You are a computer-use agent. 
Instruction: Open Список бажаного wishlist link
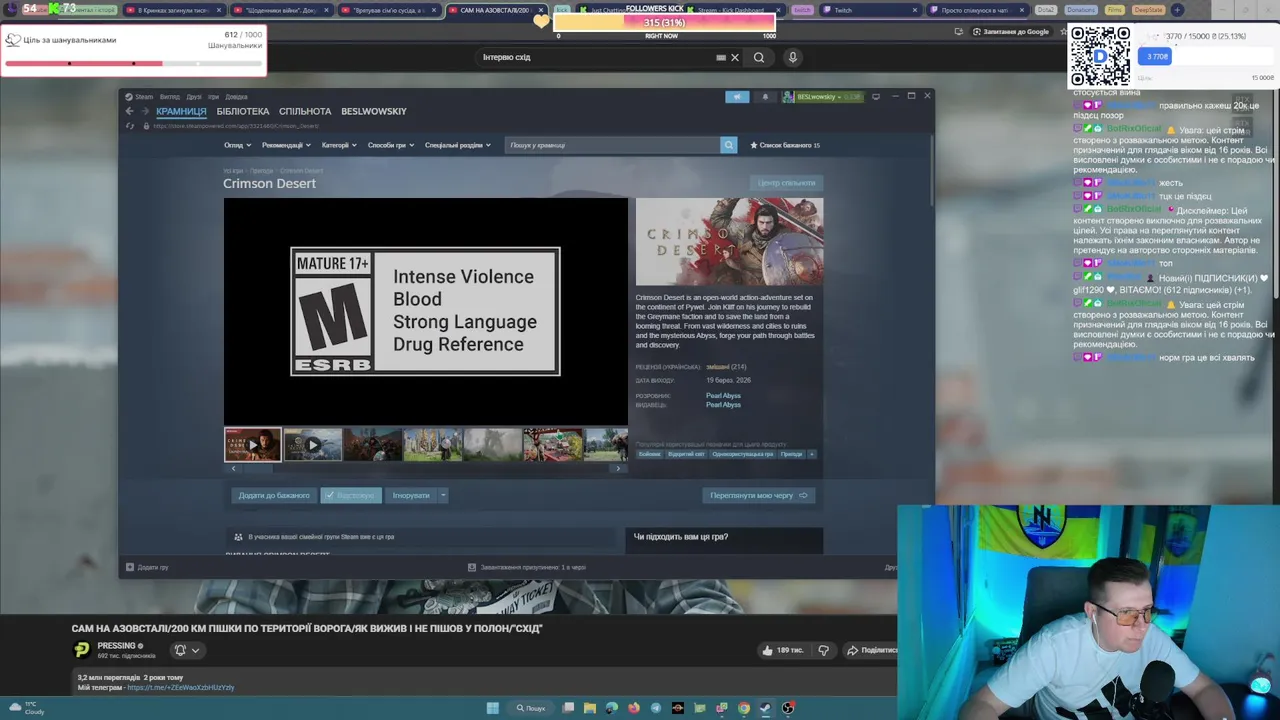coord(785,145)
